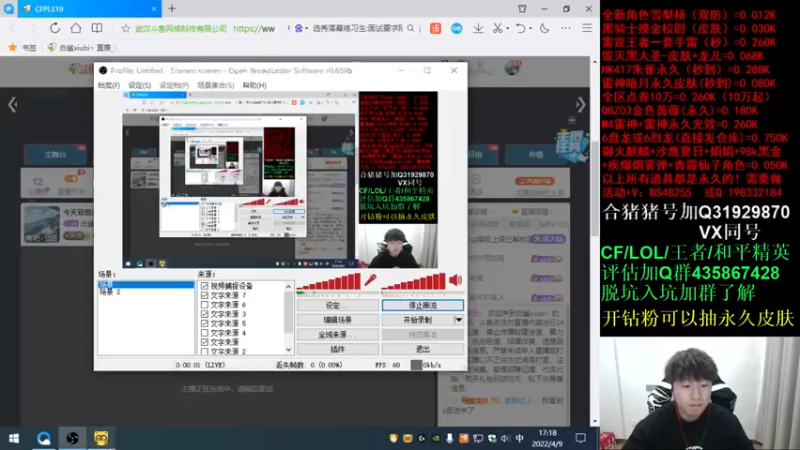Bookmark this page with the star icon

pyautogui.click(x=126, y=29)
